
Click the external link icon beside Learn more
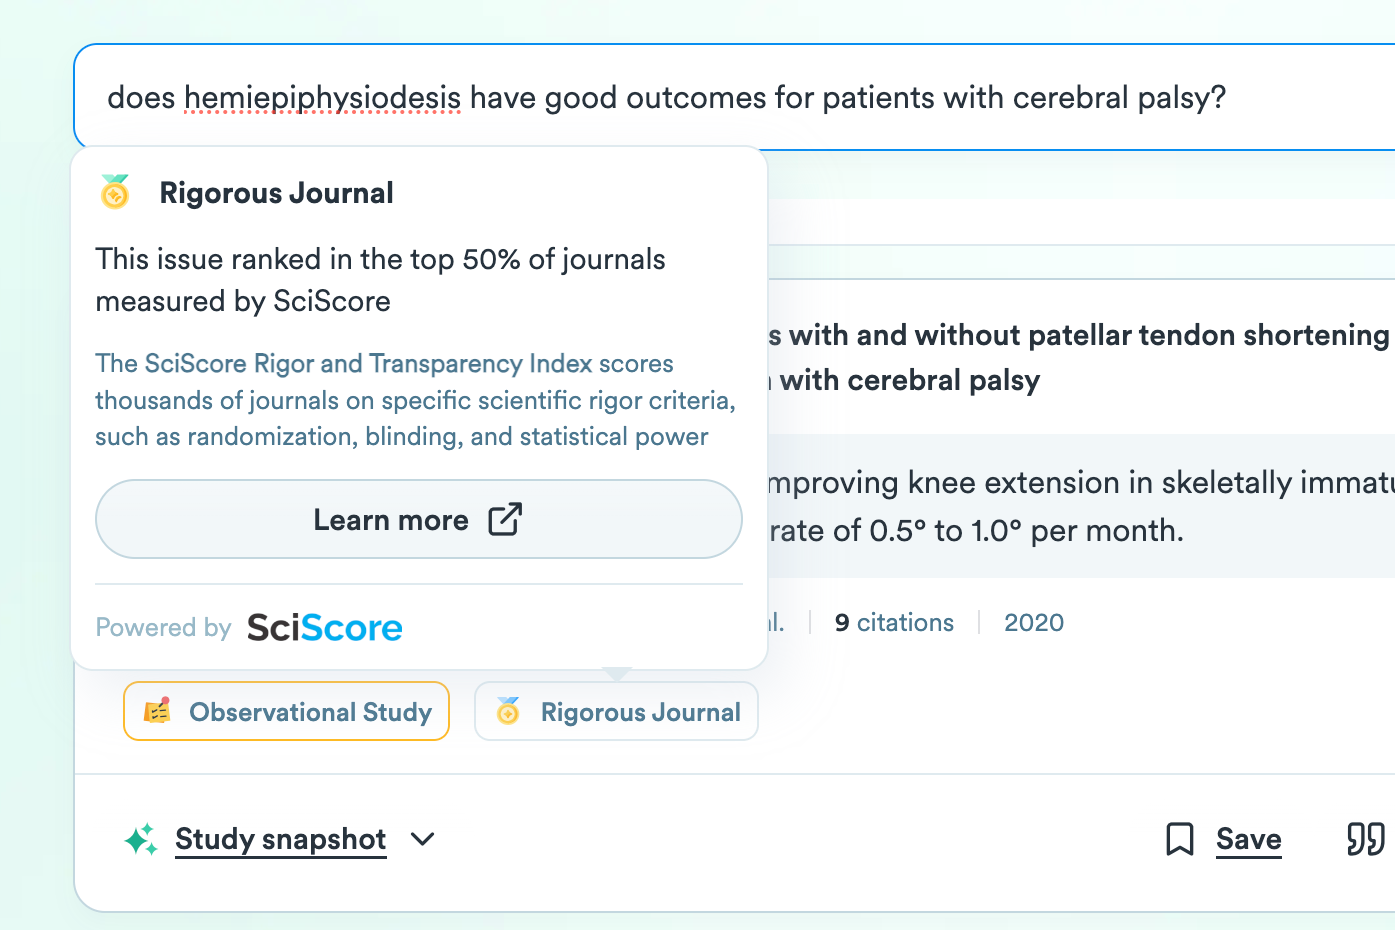click(x=505, y=520)
